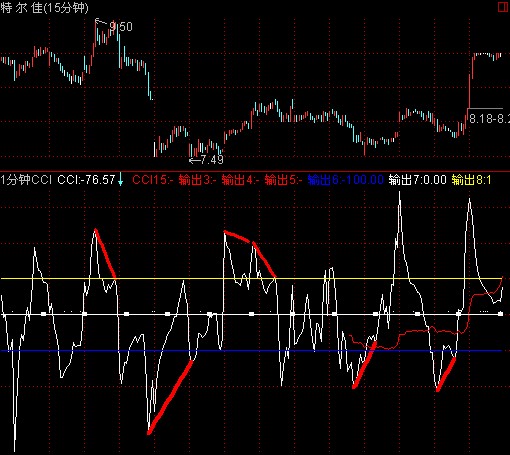Select the yellow 输出8:1 label
Viewport: 510px width, 455px height.
(471, 180)
